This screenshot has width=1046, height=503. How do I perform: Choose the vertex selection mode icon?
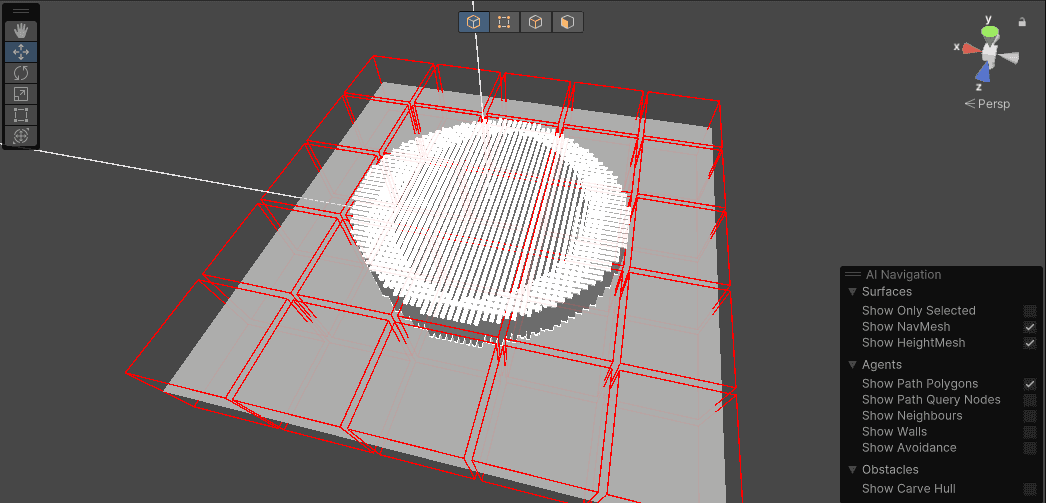(505, 22)
